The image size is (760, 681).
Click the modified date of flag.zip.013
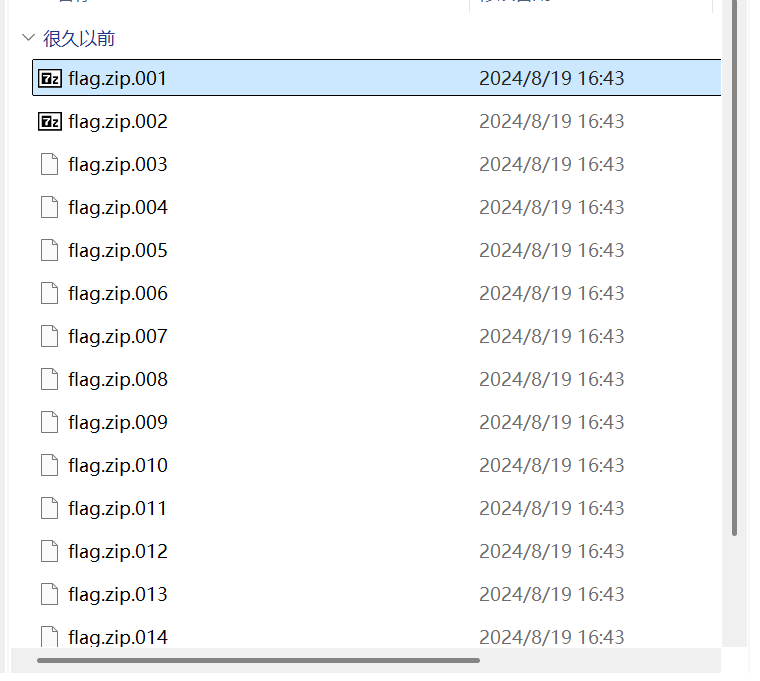pos(552,594)
